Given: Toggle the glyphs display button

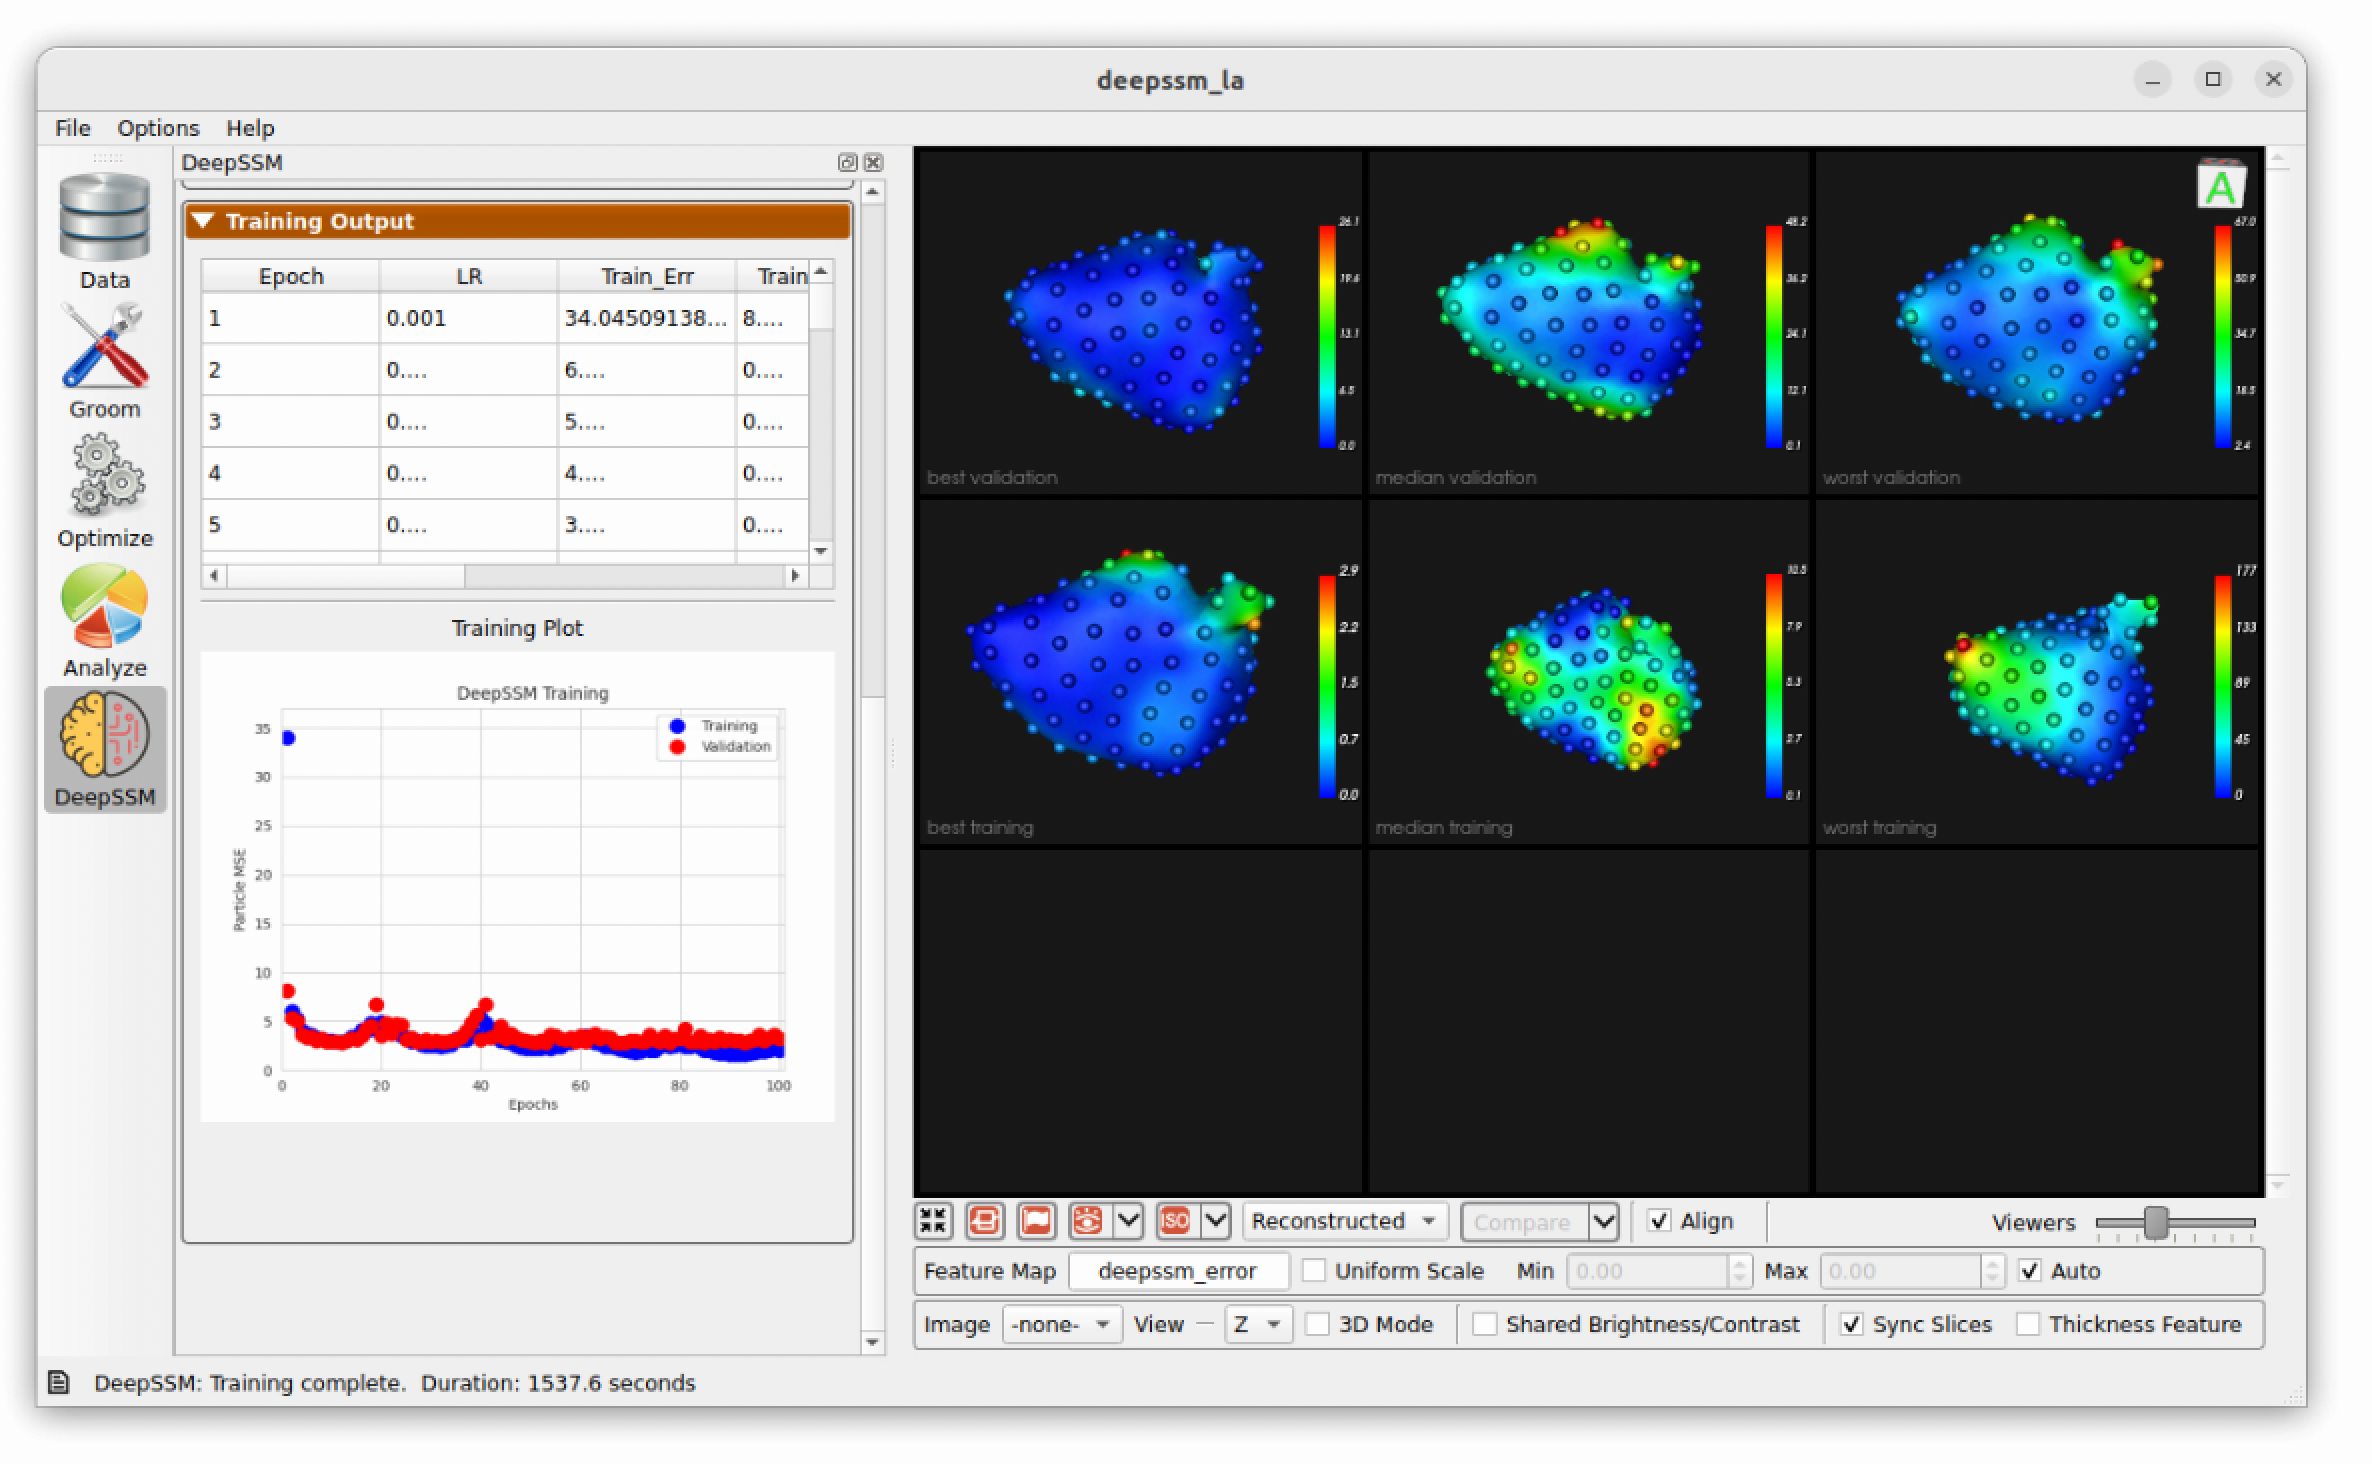Looking at the screenshot, I should [985, 1221].
